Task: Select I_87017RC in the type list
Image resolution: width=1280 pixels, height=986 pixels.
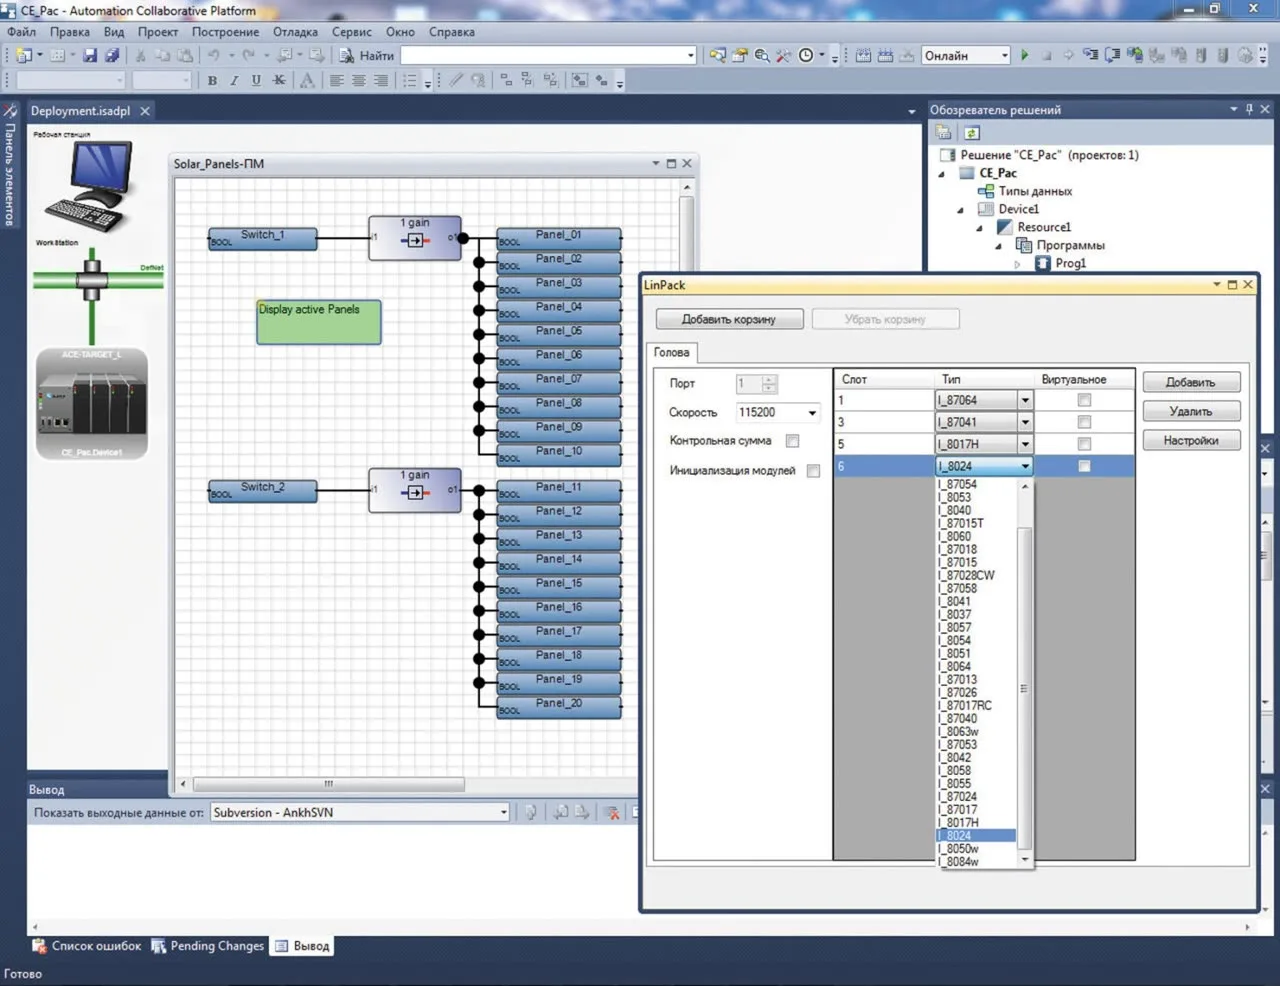Action: 965,705
